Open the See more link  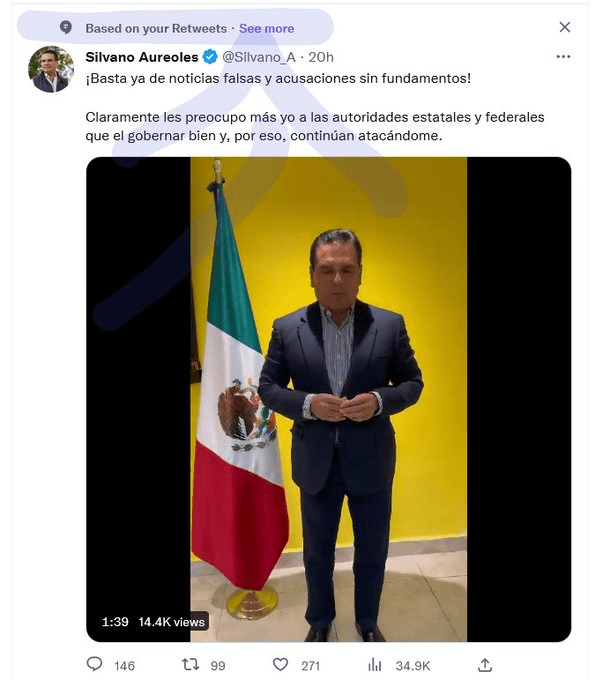click(x=267, y=29)
